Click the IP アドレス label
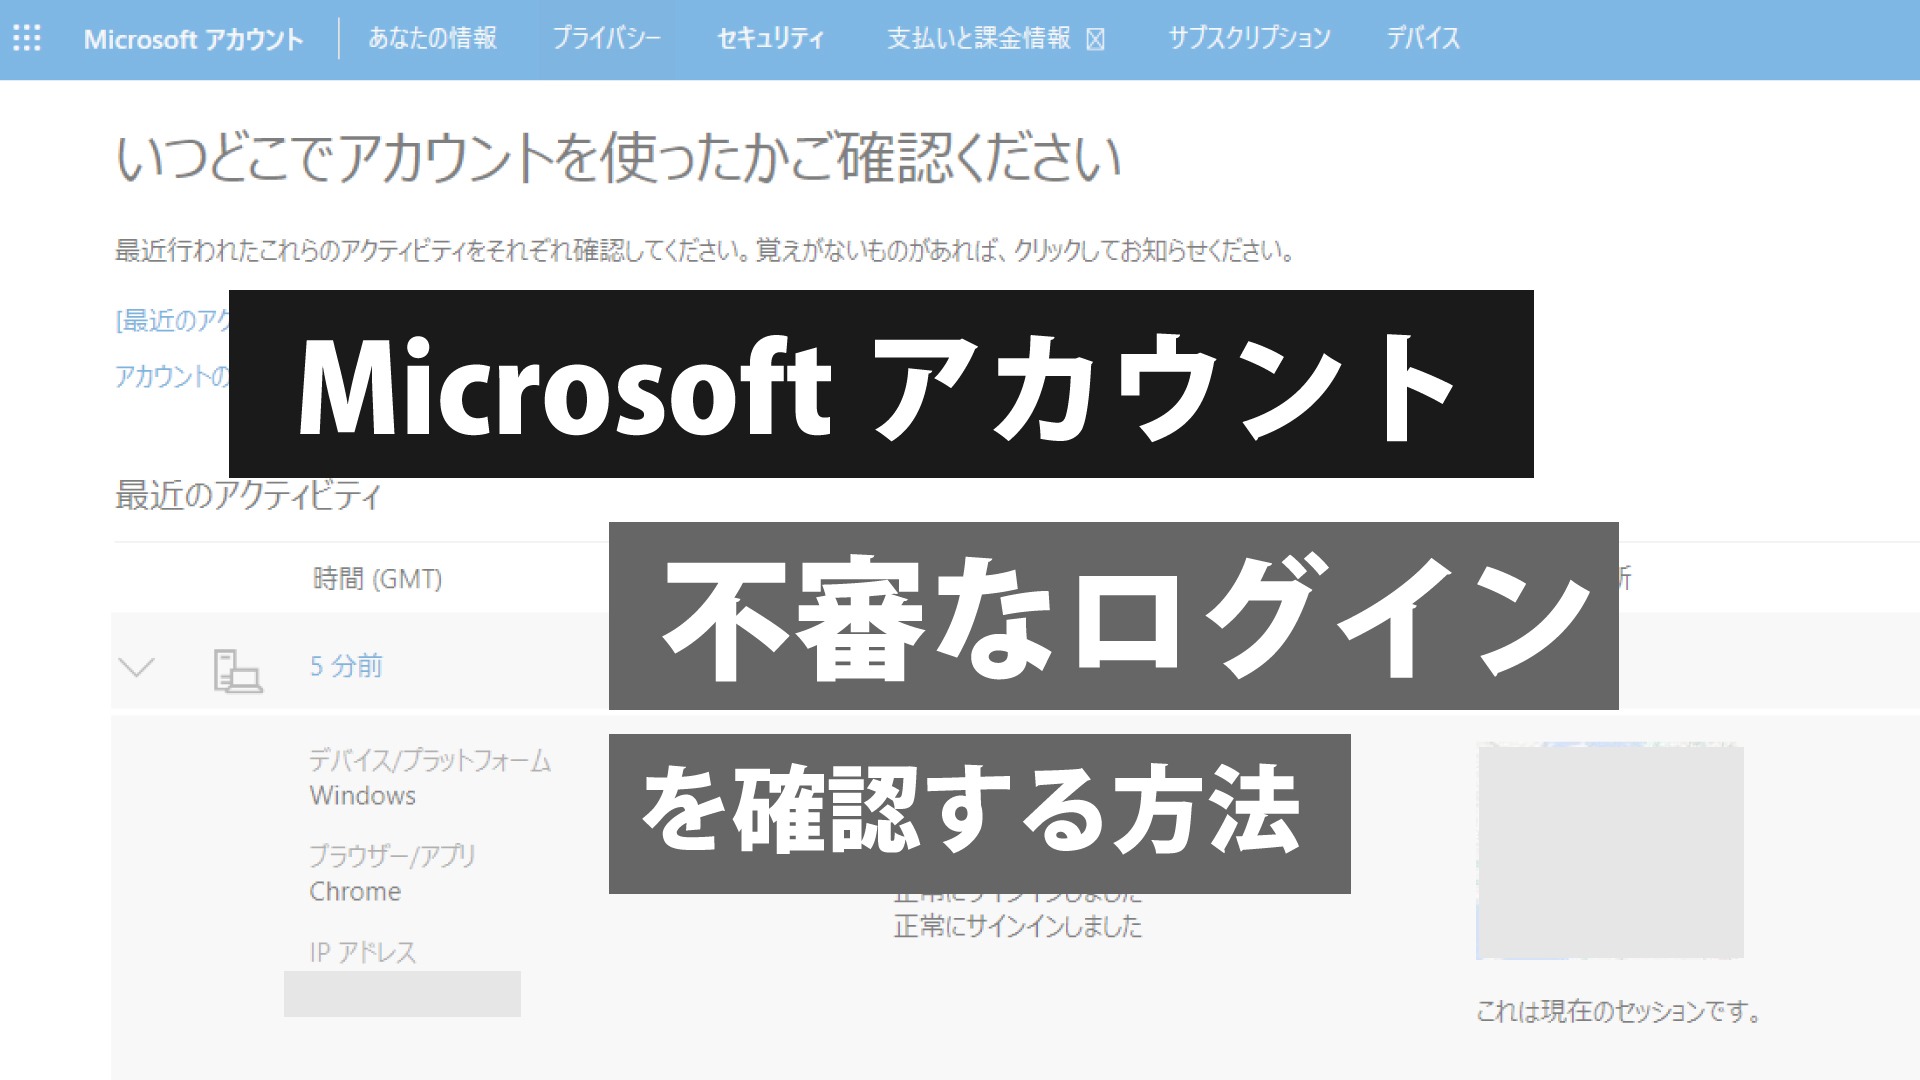 pos(362,952)
